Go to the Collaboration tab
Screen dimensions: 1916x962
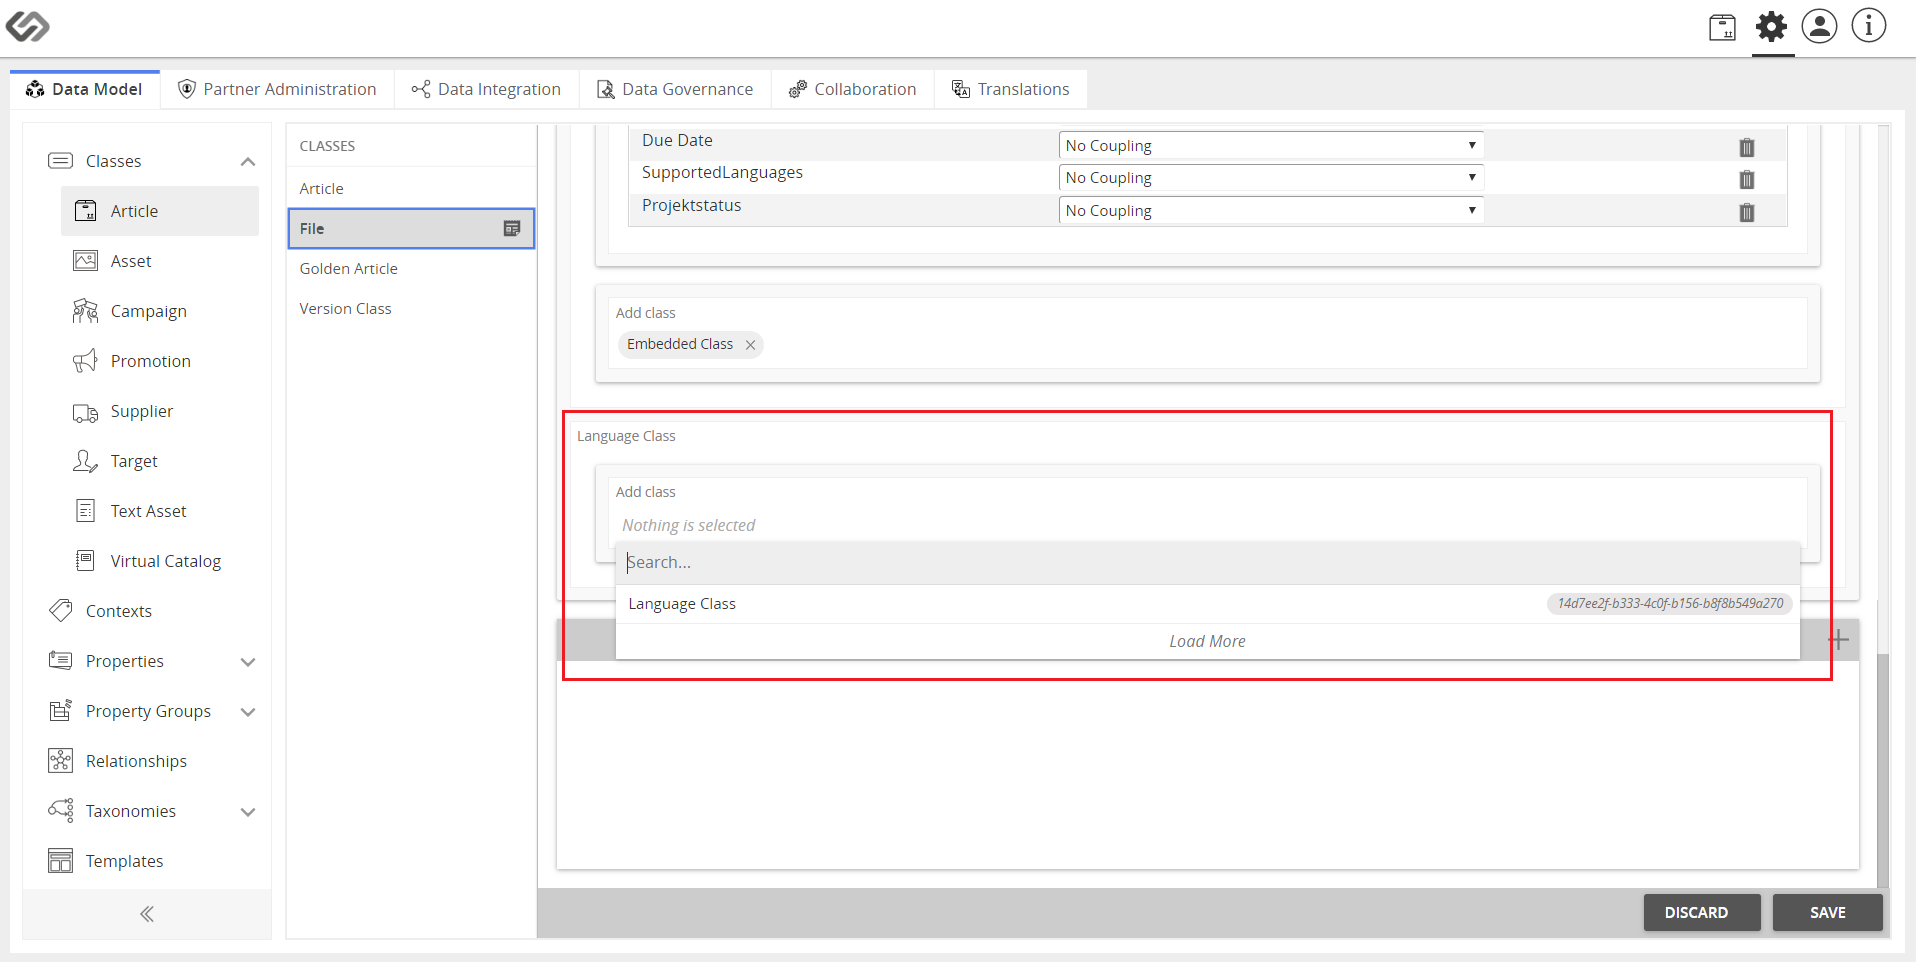click(852, 89)
